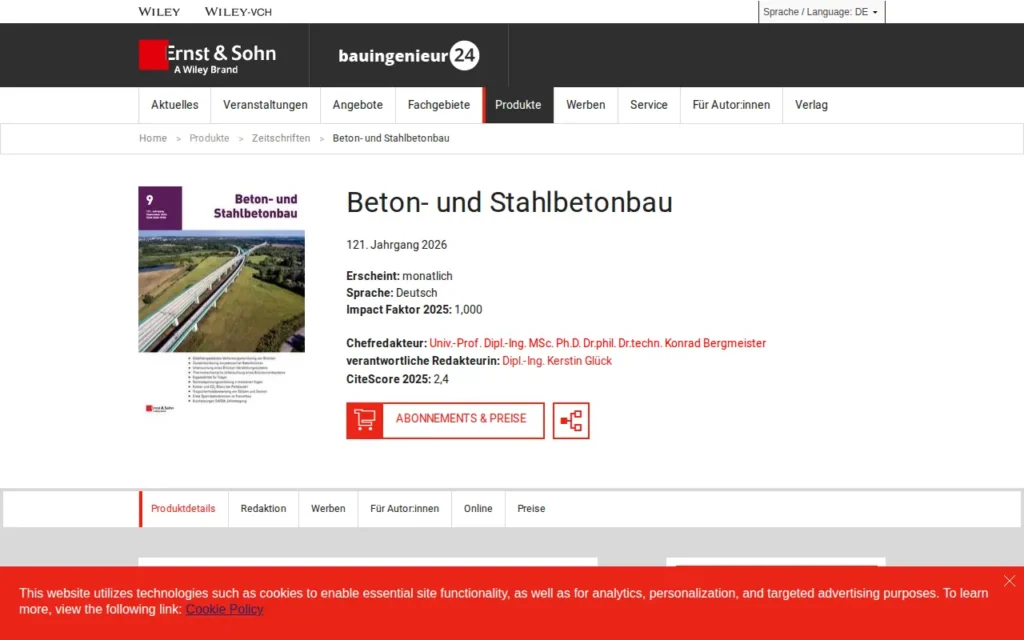Click Abonnements & Preise button
The width and height of the screenshot is (1024, 640).
(445, 421)
